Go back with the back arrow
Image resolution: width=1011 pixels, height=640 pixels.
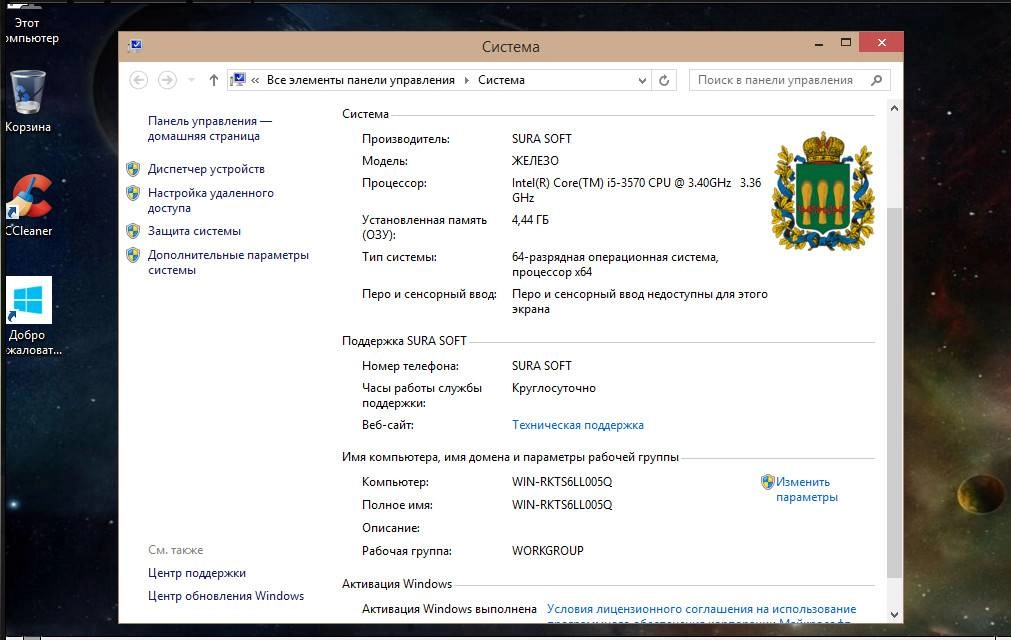tap(139, 80)
